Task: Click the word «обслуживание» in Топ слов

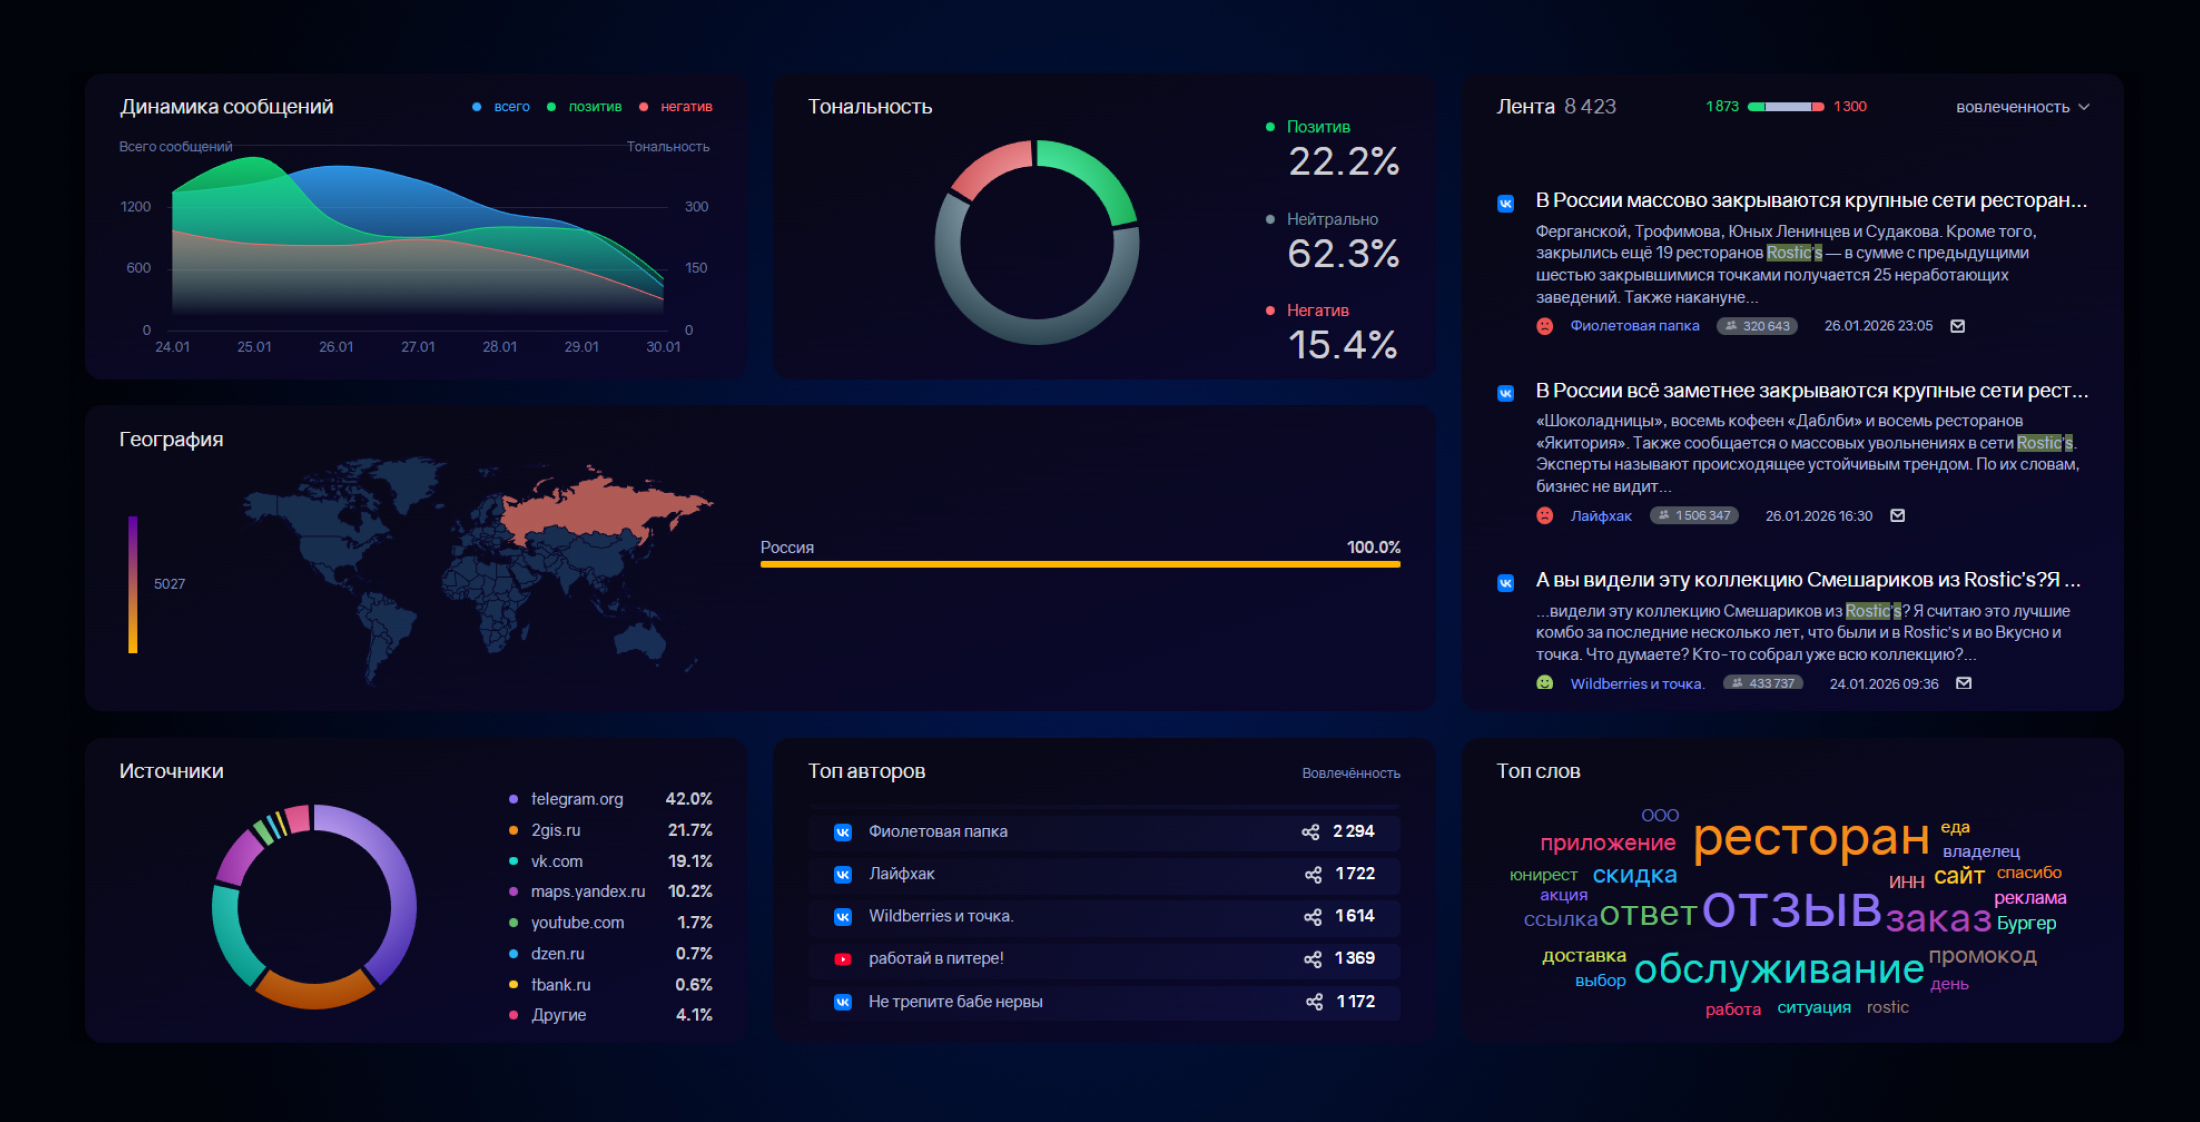Action: [1779, 969]
